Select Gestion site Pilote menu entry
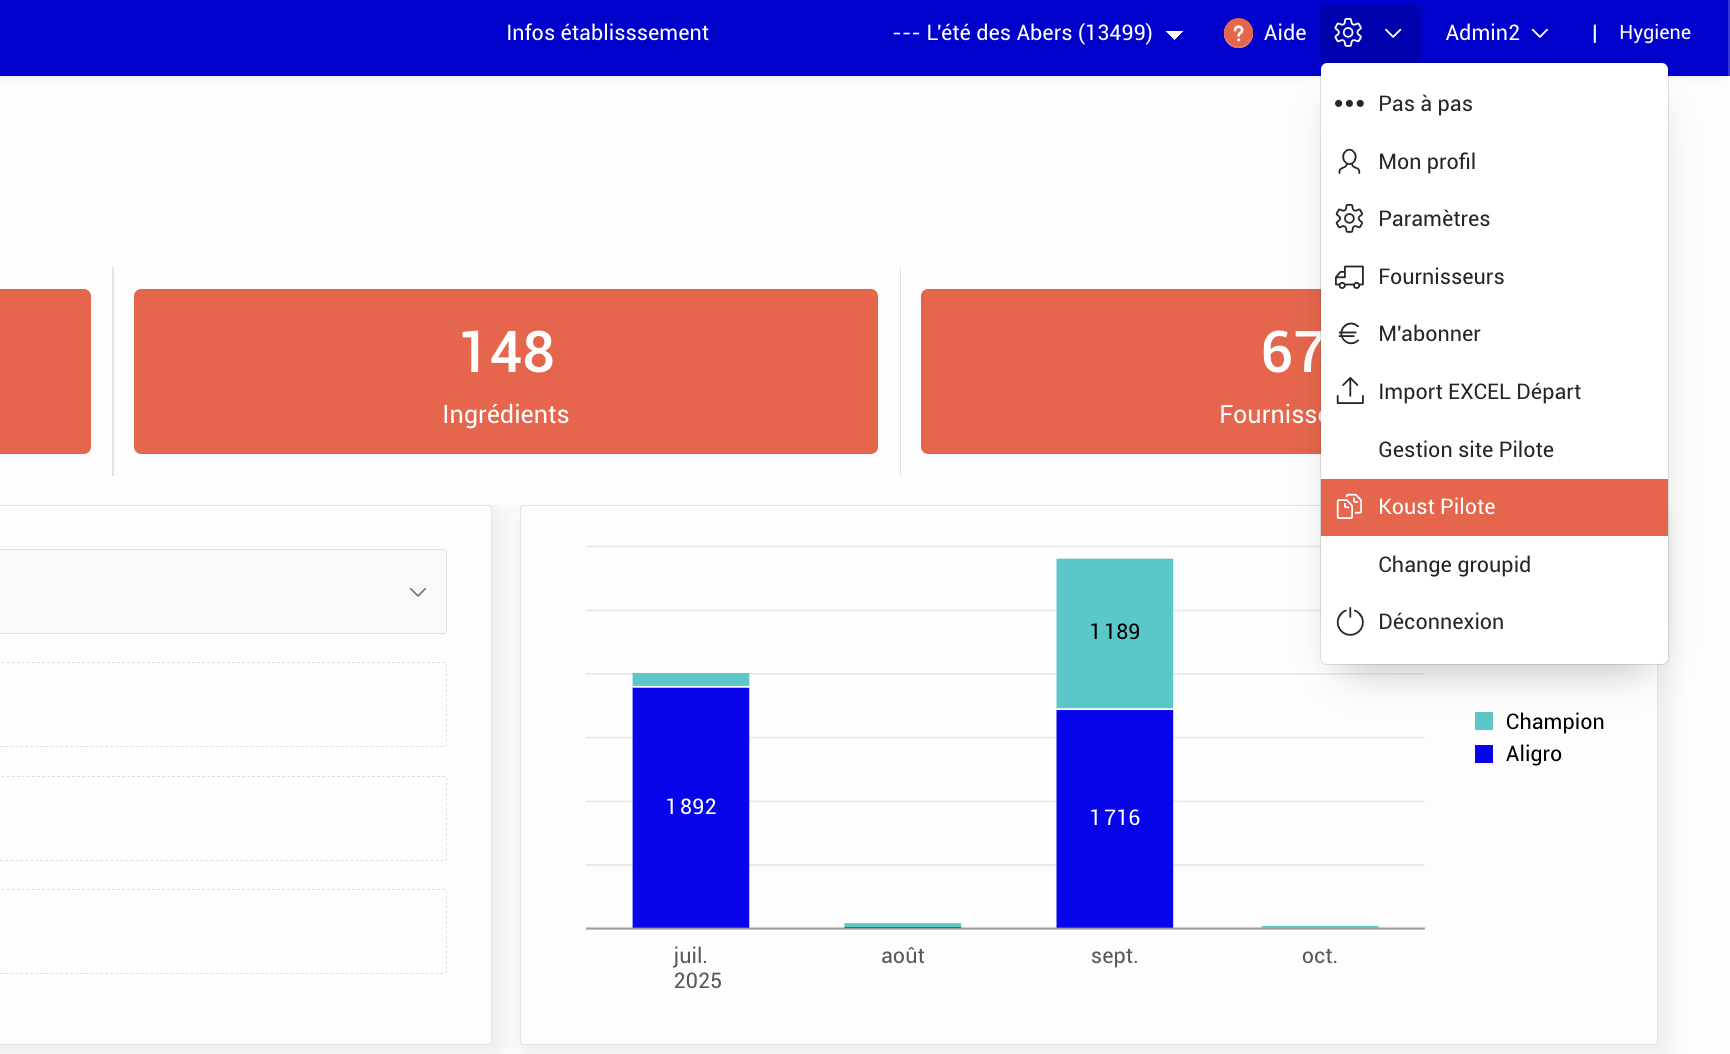Screen dimensions: 1730x1054 click(x=1465, y=450)
